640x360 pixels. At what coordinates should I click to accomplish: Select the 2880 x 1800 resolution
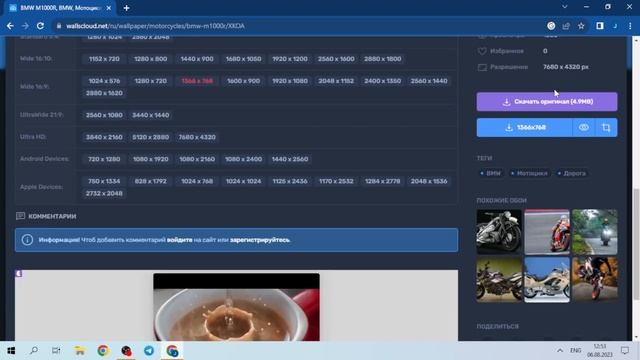point(382,59)
